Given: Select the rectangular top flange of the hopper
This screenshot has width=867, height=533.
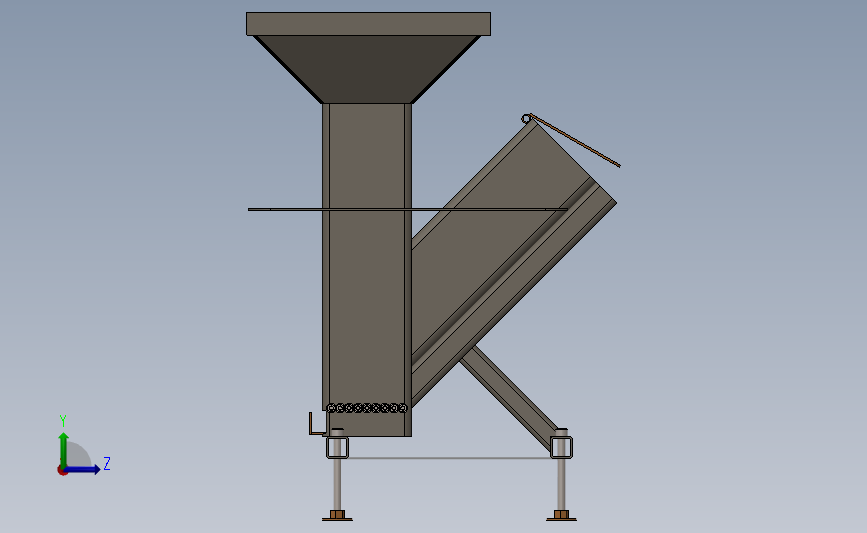Looking at the screenshot, I should pos(368,24).
